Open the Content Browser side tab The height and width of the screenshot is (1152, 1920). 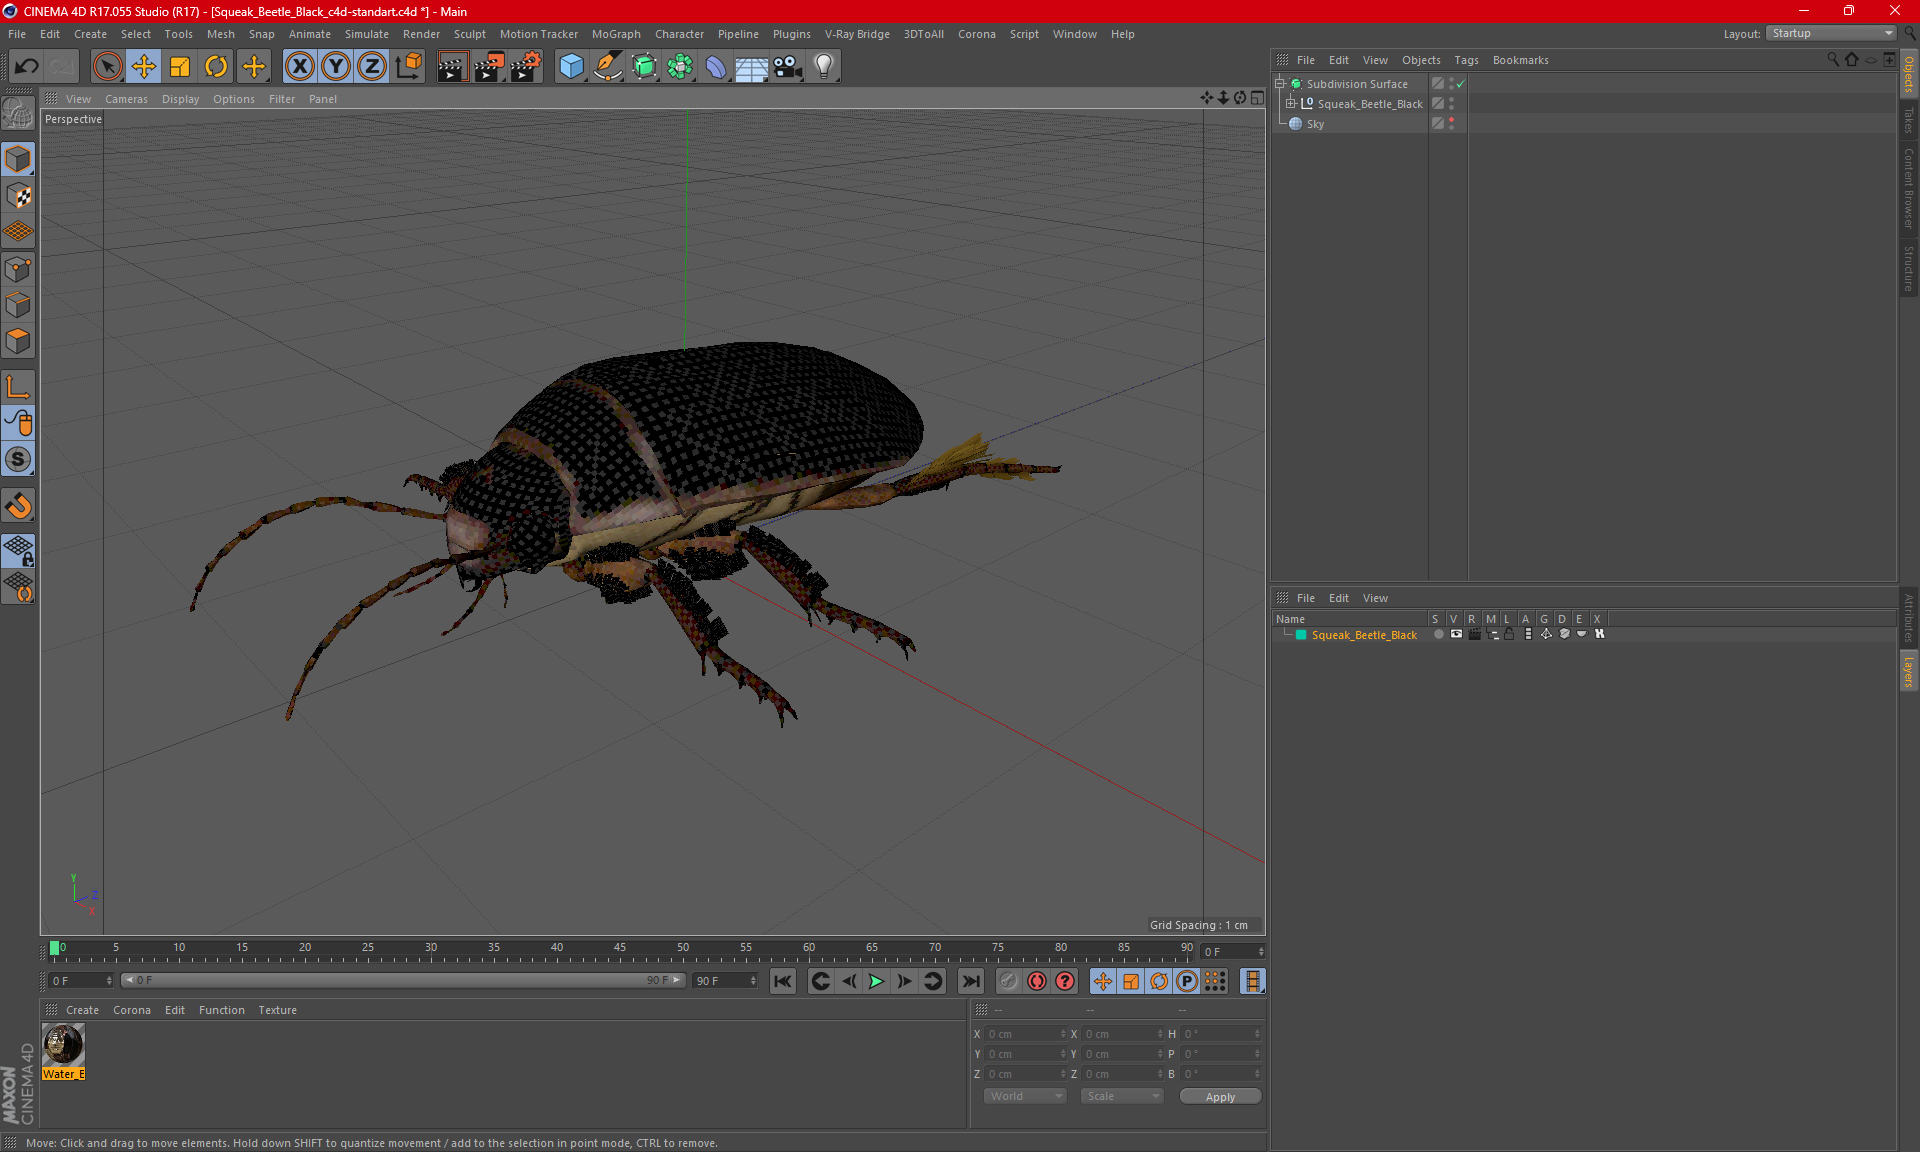pyautogui.click(x=1909, y=188)
